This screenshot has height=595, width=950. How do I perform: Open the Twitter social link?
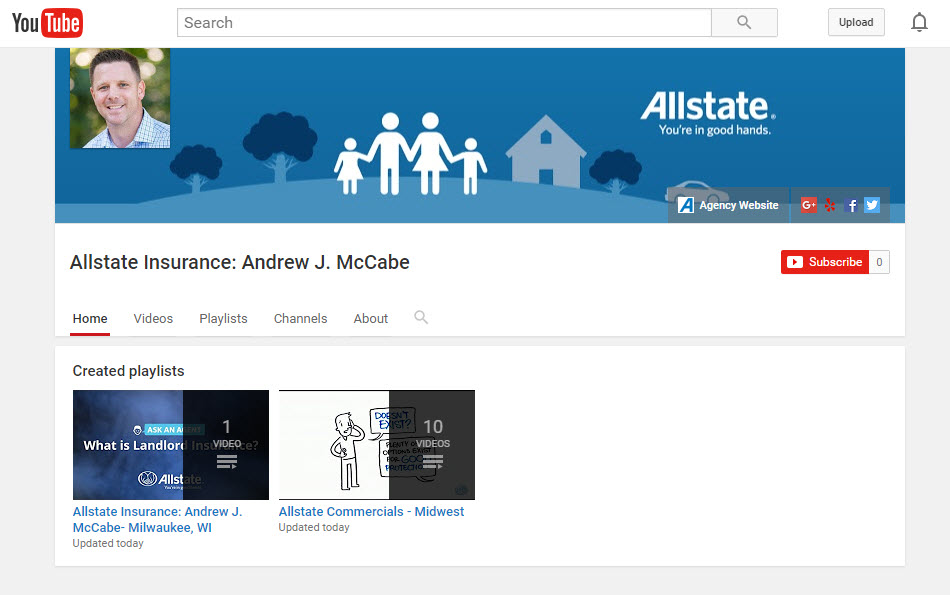872,205
